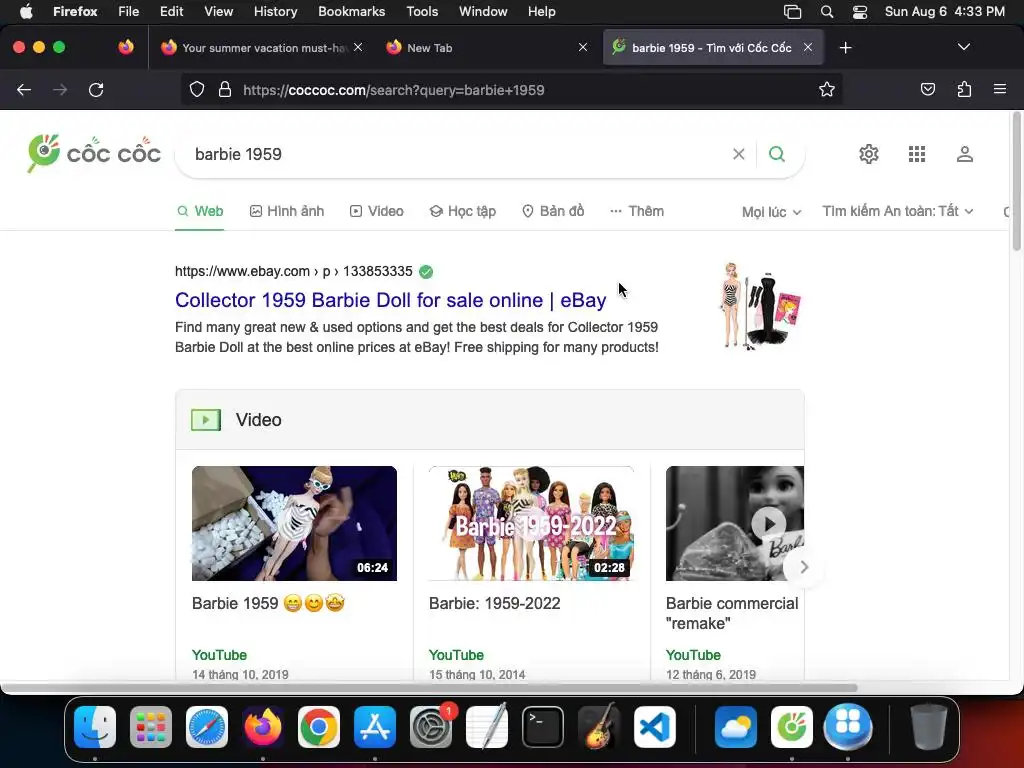Open the apps grid menu

(917, 154)
